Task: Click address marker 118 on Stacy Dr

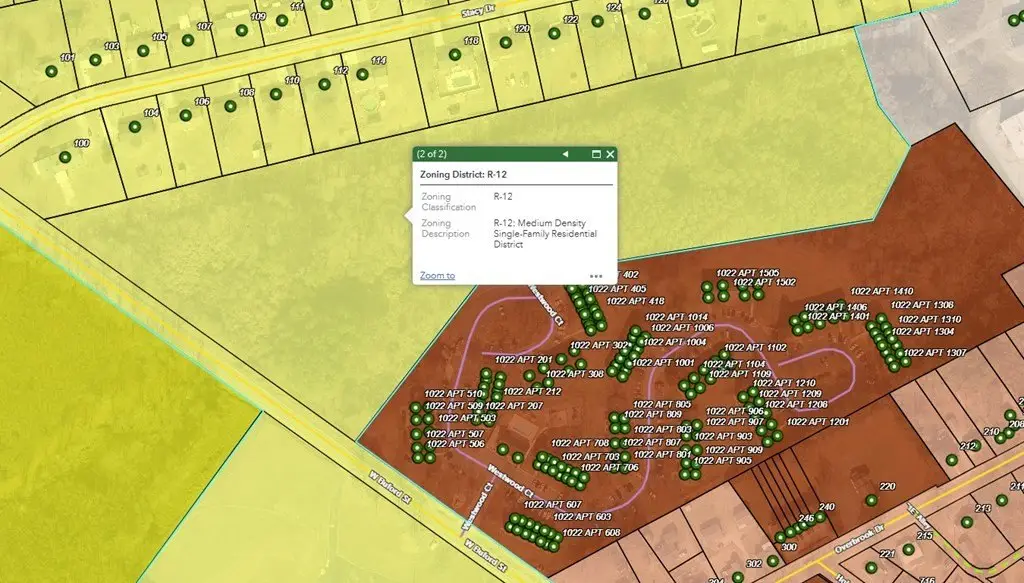Action: coord(455,55)
